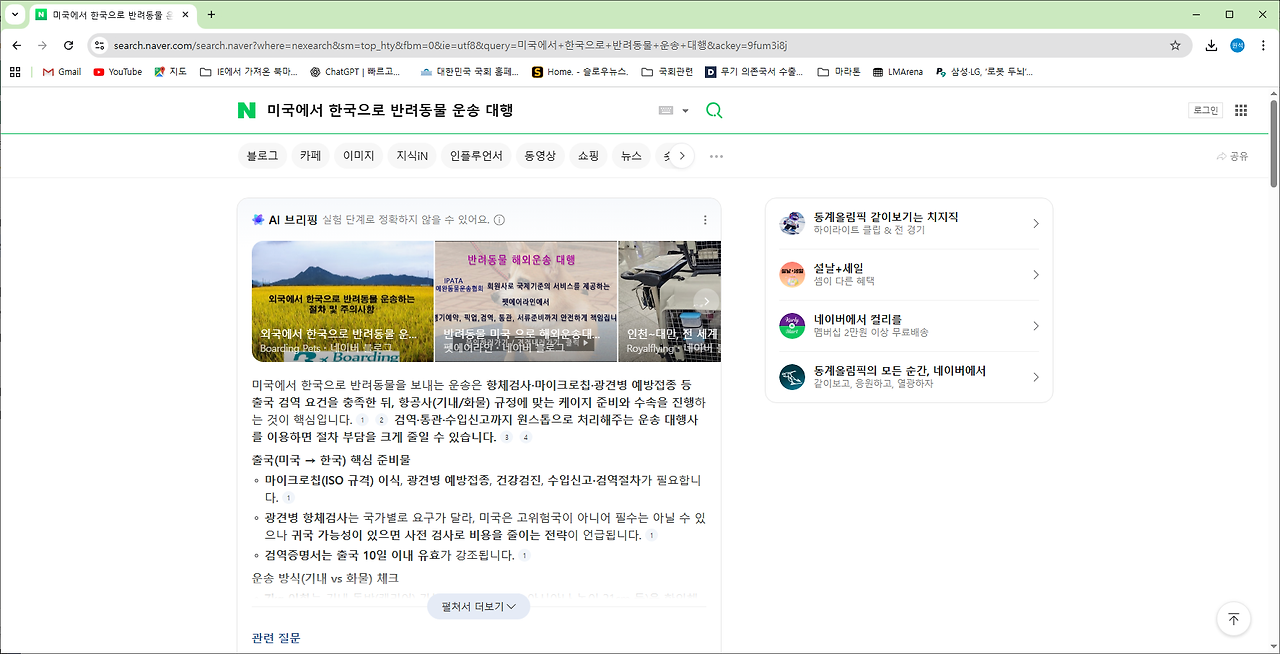The height and width of the screenshot is (654, 1280).
Task: Expand the 설날+세일 sidebar entry
Action: (x=1035, y=274)
